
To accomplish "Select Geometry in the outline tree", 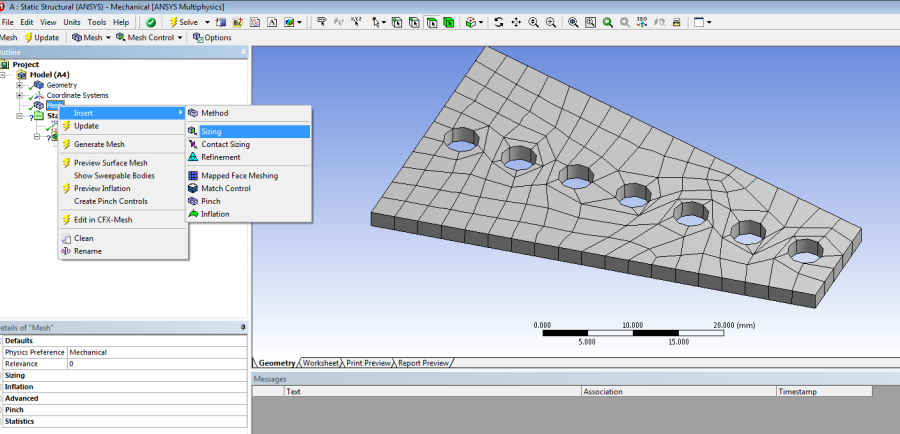I will [x=61, y=85].
